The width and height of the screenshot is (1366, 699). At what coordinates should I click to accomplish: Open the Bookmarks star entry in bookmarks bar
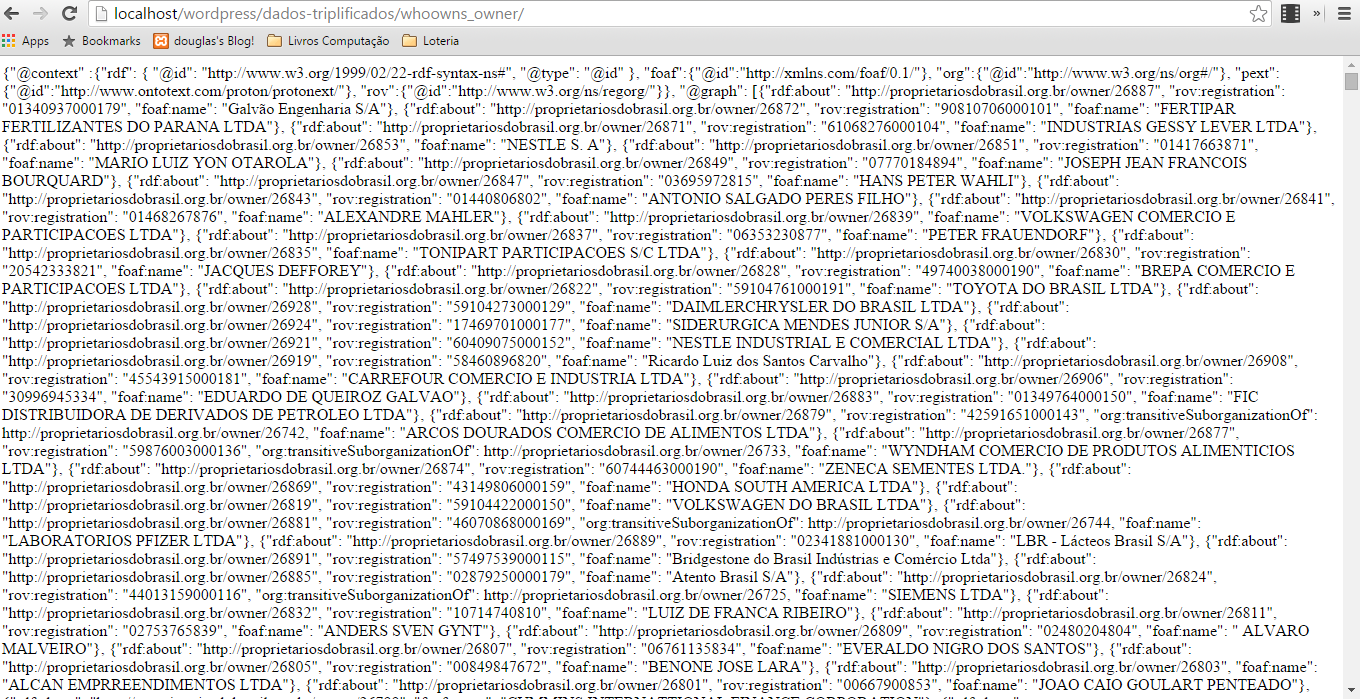(101, 41)
